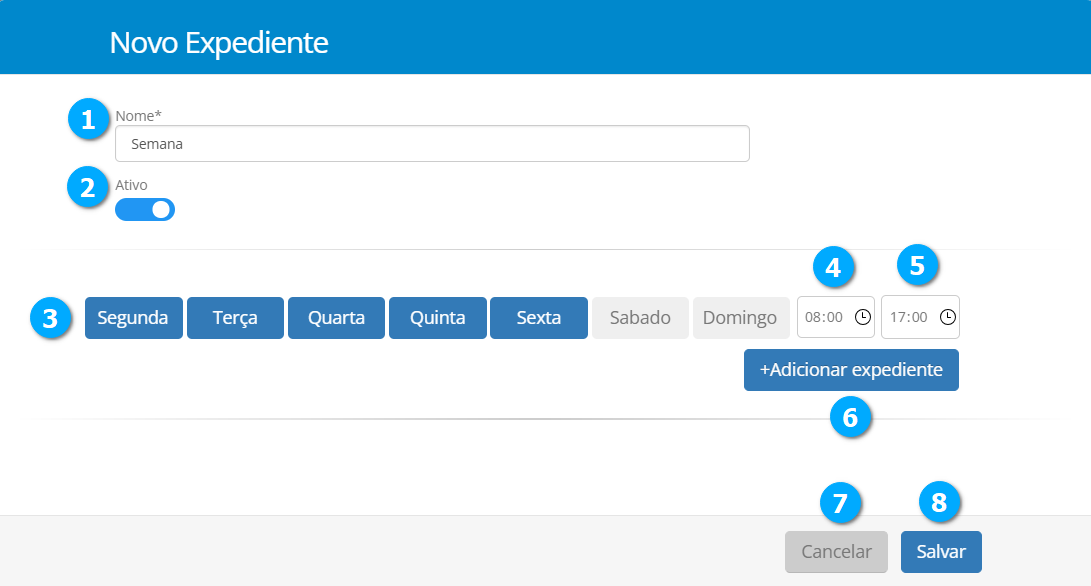Screen dimensions: 1091x586
Task: Toggle the Sexta day button
Action: click(538, 318)
